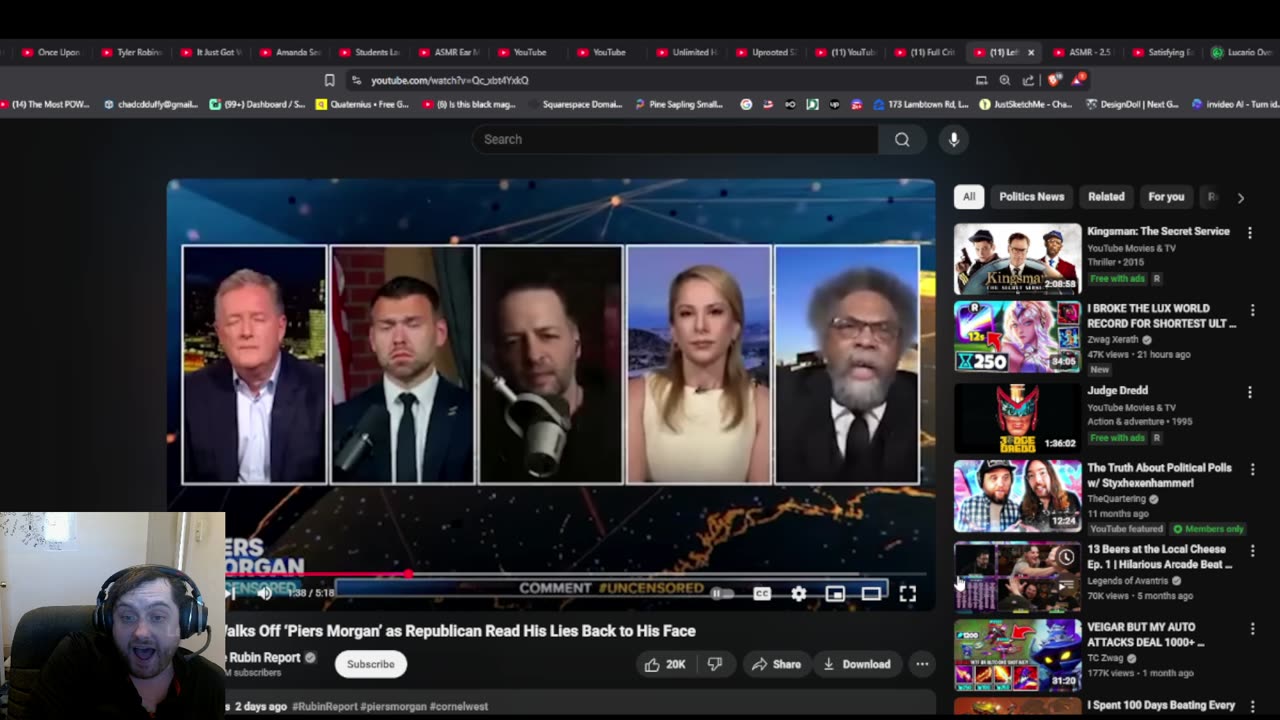
Task: Open options for Political Polls video
Action: pos(1252,469)
